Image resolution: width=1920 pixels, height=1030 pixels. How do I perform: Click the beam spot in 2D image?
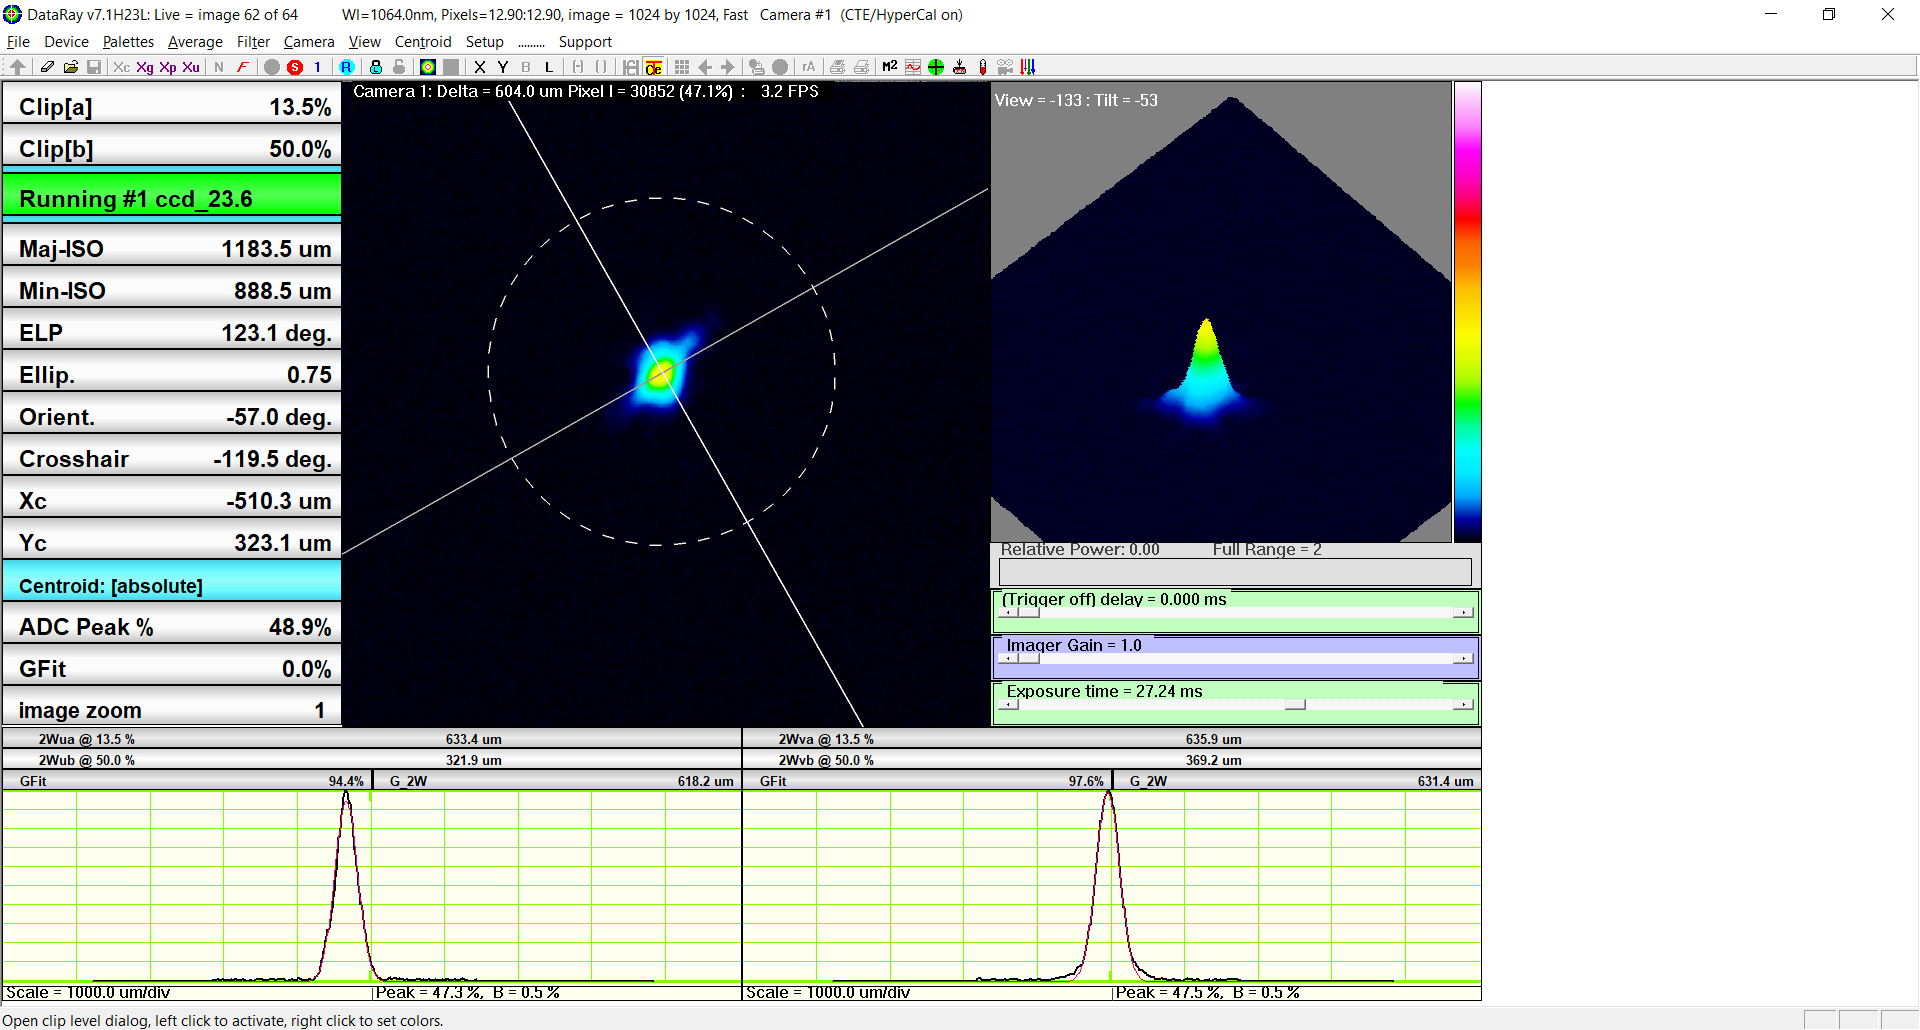coord(661,373)
